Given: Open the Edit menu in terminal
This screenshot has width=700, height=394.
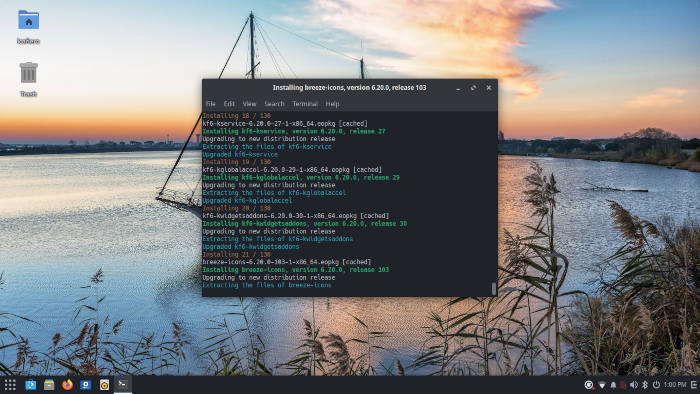Looking at the screenshot, I should 229,104.
